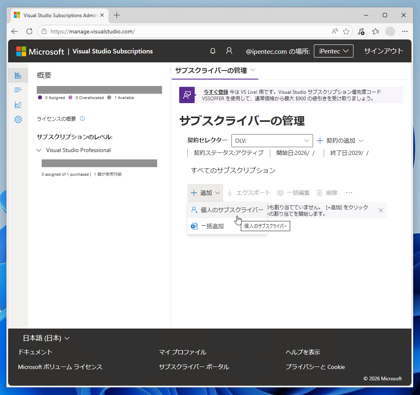The width and height of the screenshot is (420, 395).
Task: Open プライバシーと Cookie footer link
Action: pos(315,367)
